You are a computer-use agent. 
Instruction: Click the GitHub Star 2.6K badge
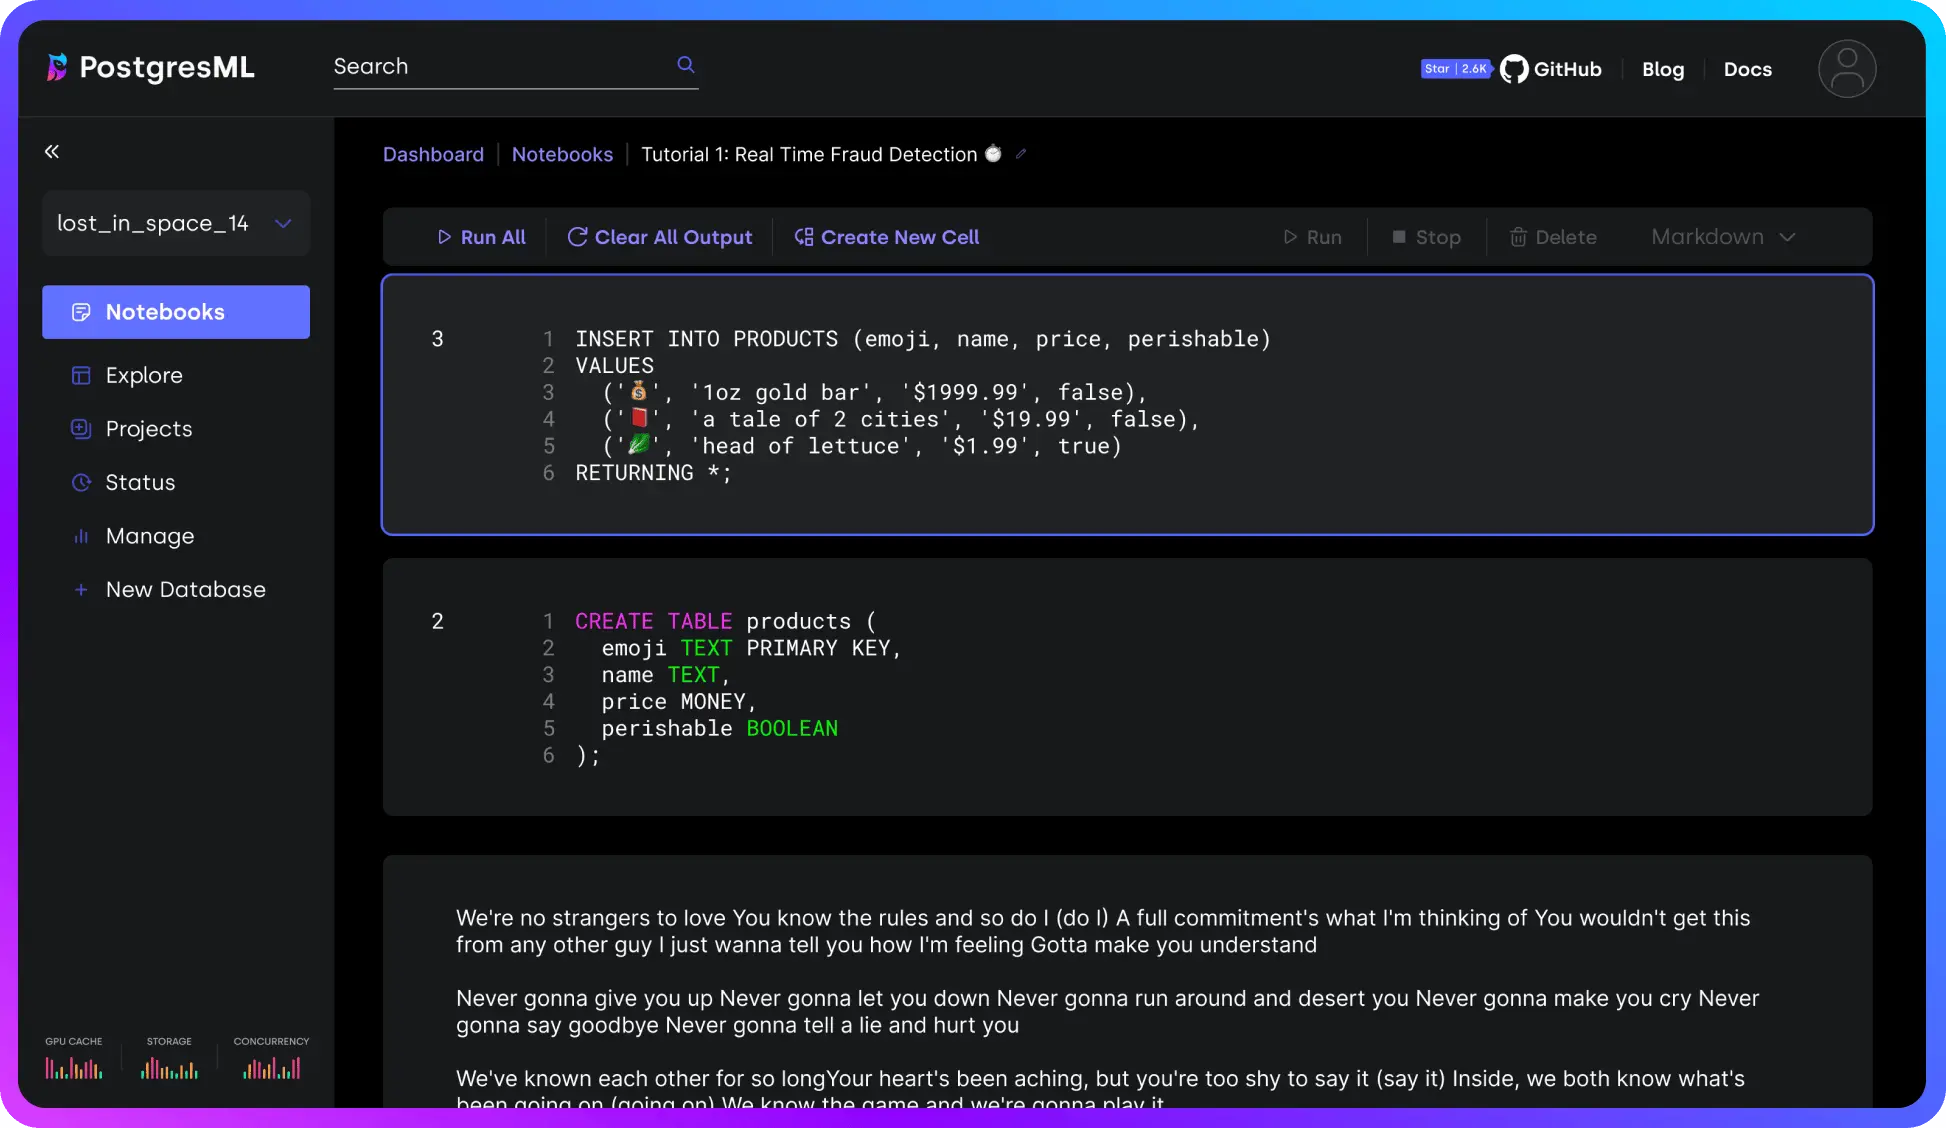[x=1456, y=69]
